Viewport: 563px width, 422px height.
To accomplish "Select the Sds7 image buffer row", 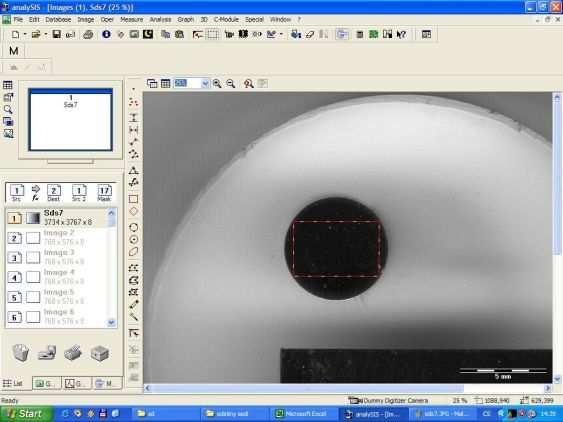I will (57, 218).
